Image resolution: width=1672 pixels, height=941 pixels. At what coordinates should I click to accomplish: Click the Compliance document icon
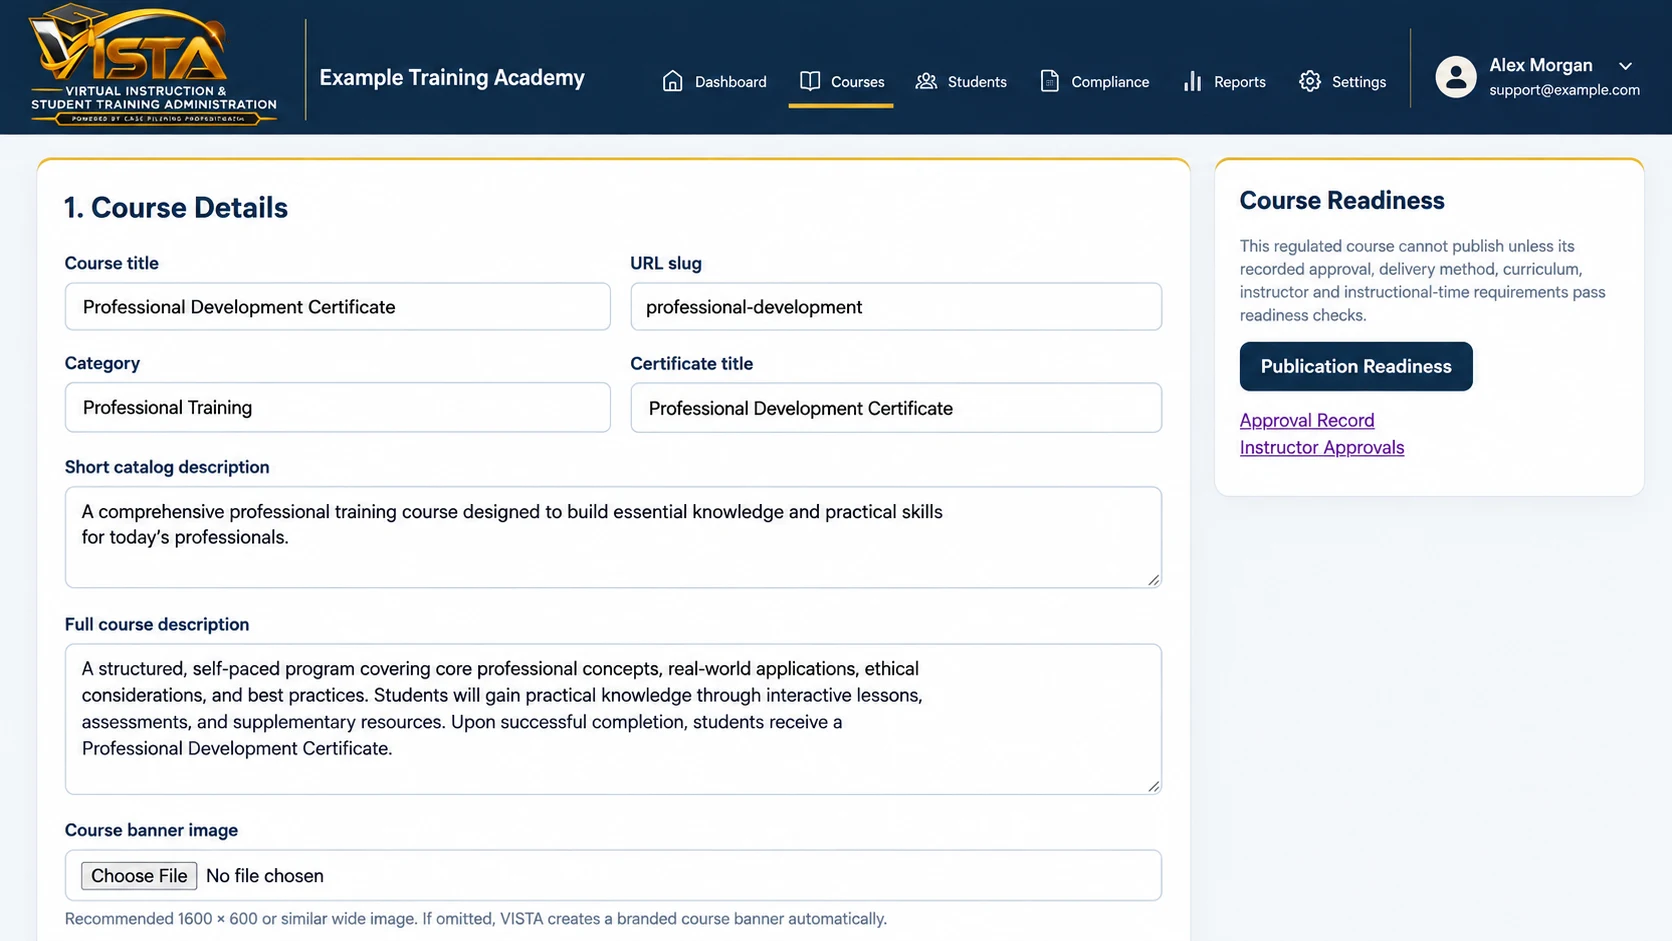click(x=1049, y=81)
